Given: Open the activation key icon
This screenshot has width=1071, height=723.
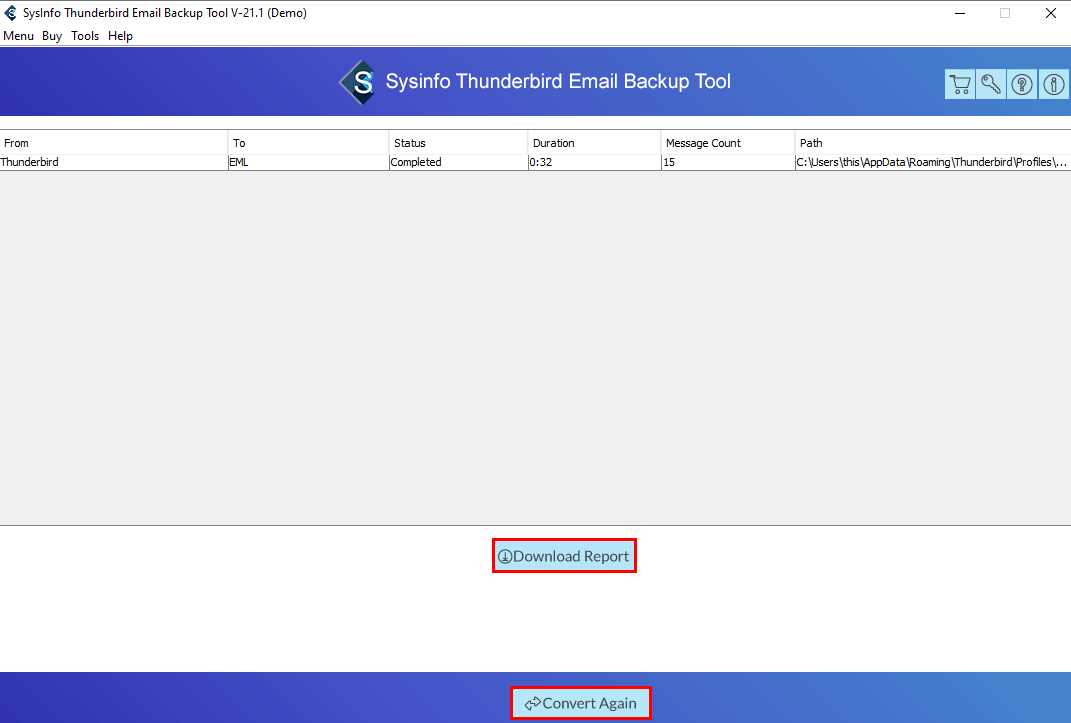Looking at the screenshot, I should coord(991,85).
